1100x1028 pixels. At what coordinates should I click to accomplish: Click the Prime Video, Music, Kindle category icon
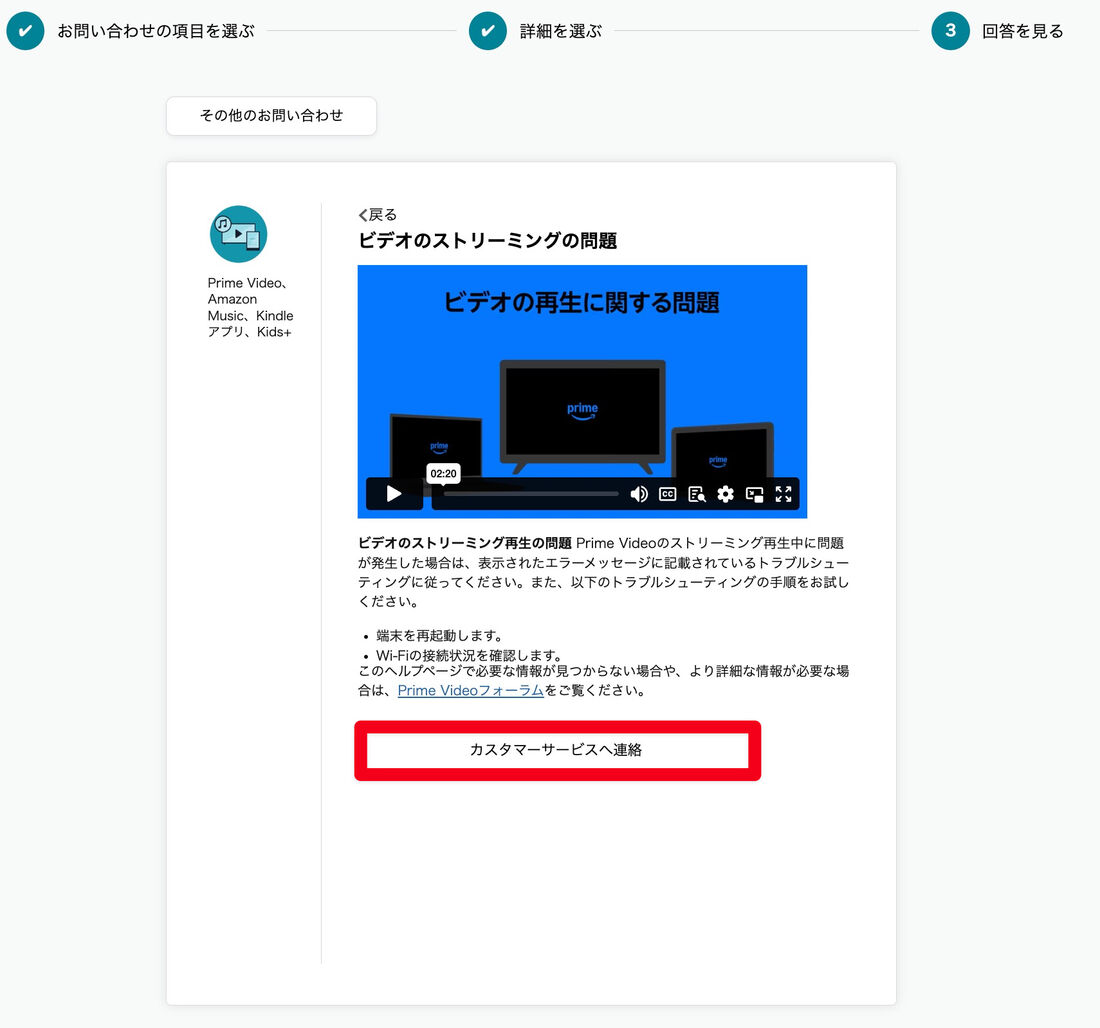tap(239, 234)
